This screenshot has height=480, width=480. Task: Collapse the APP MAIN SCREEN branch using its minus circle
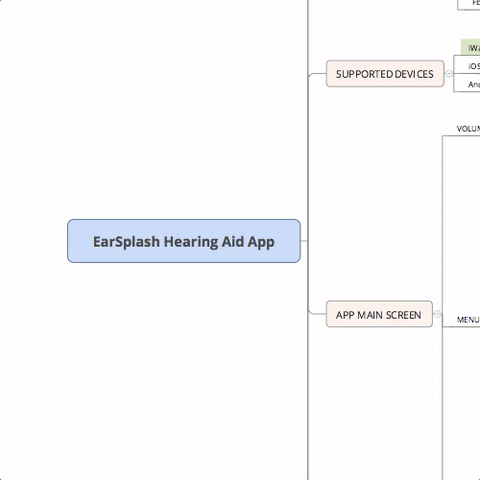click(x=438, y=314)
